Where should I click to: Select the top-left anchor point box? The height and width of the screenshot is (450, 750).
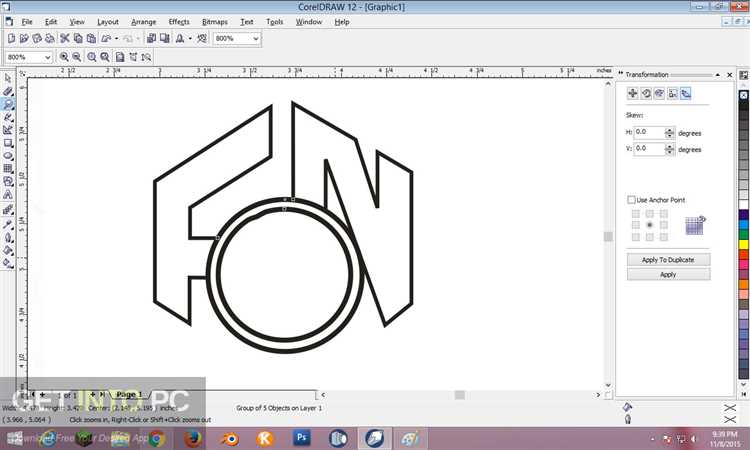(635, 213)
